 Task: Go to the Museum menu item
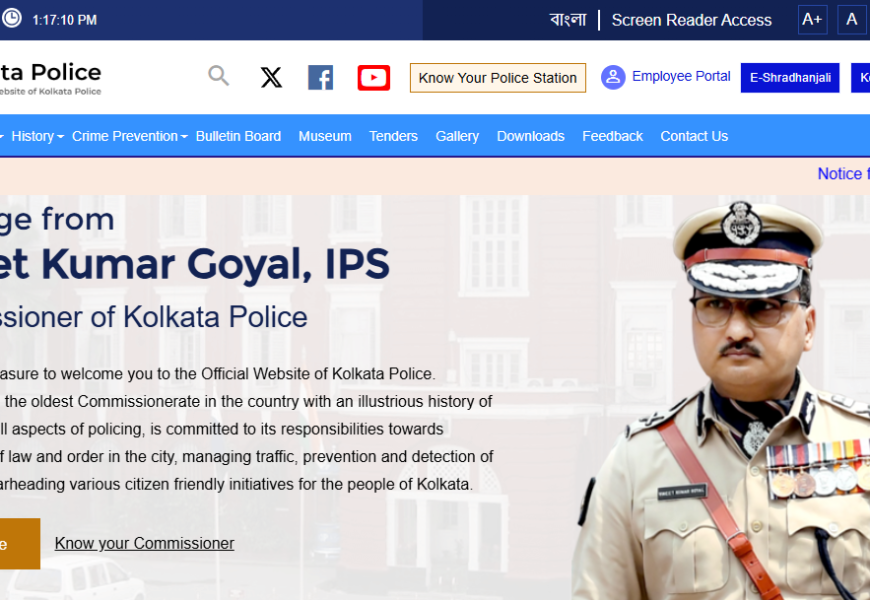(325, 136)
